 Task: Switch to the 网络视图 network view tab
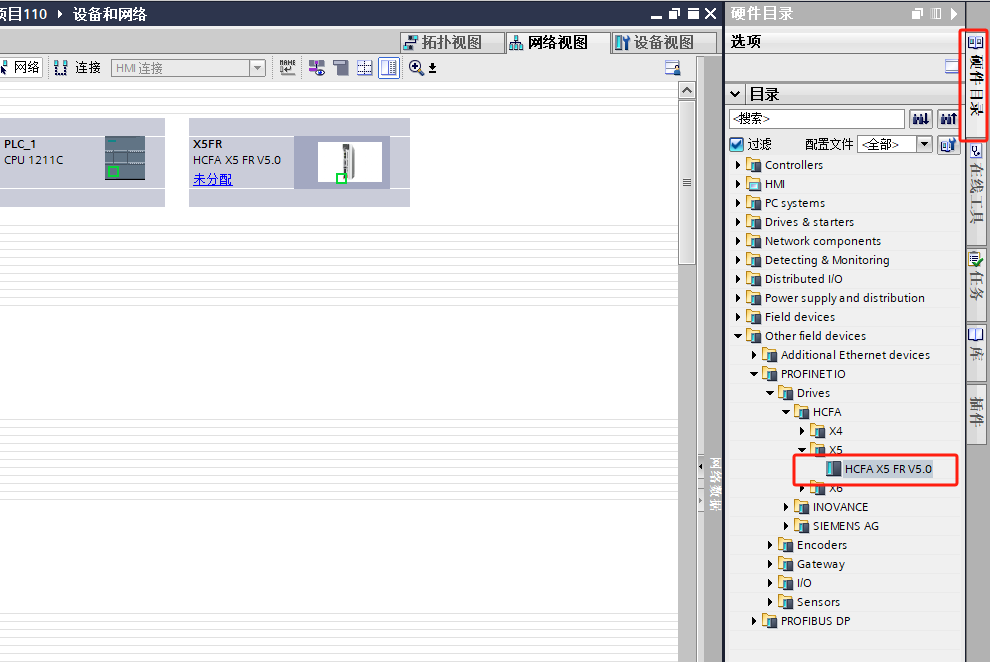coord(558,42)
